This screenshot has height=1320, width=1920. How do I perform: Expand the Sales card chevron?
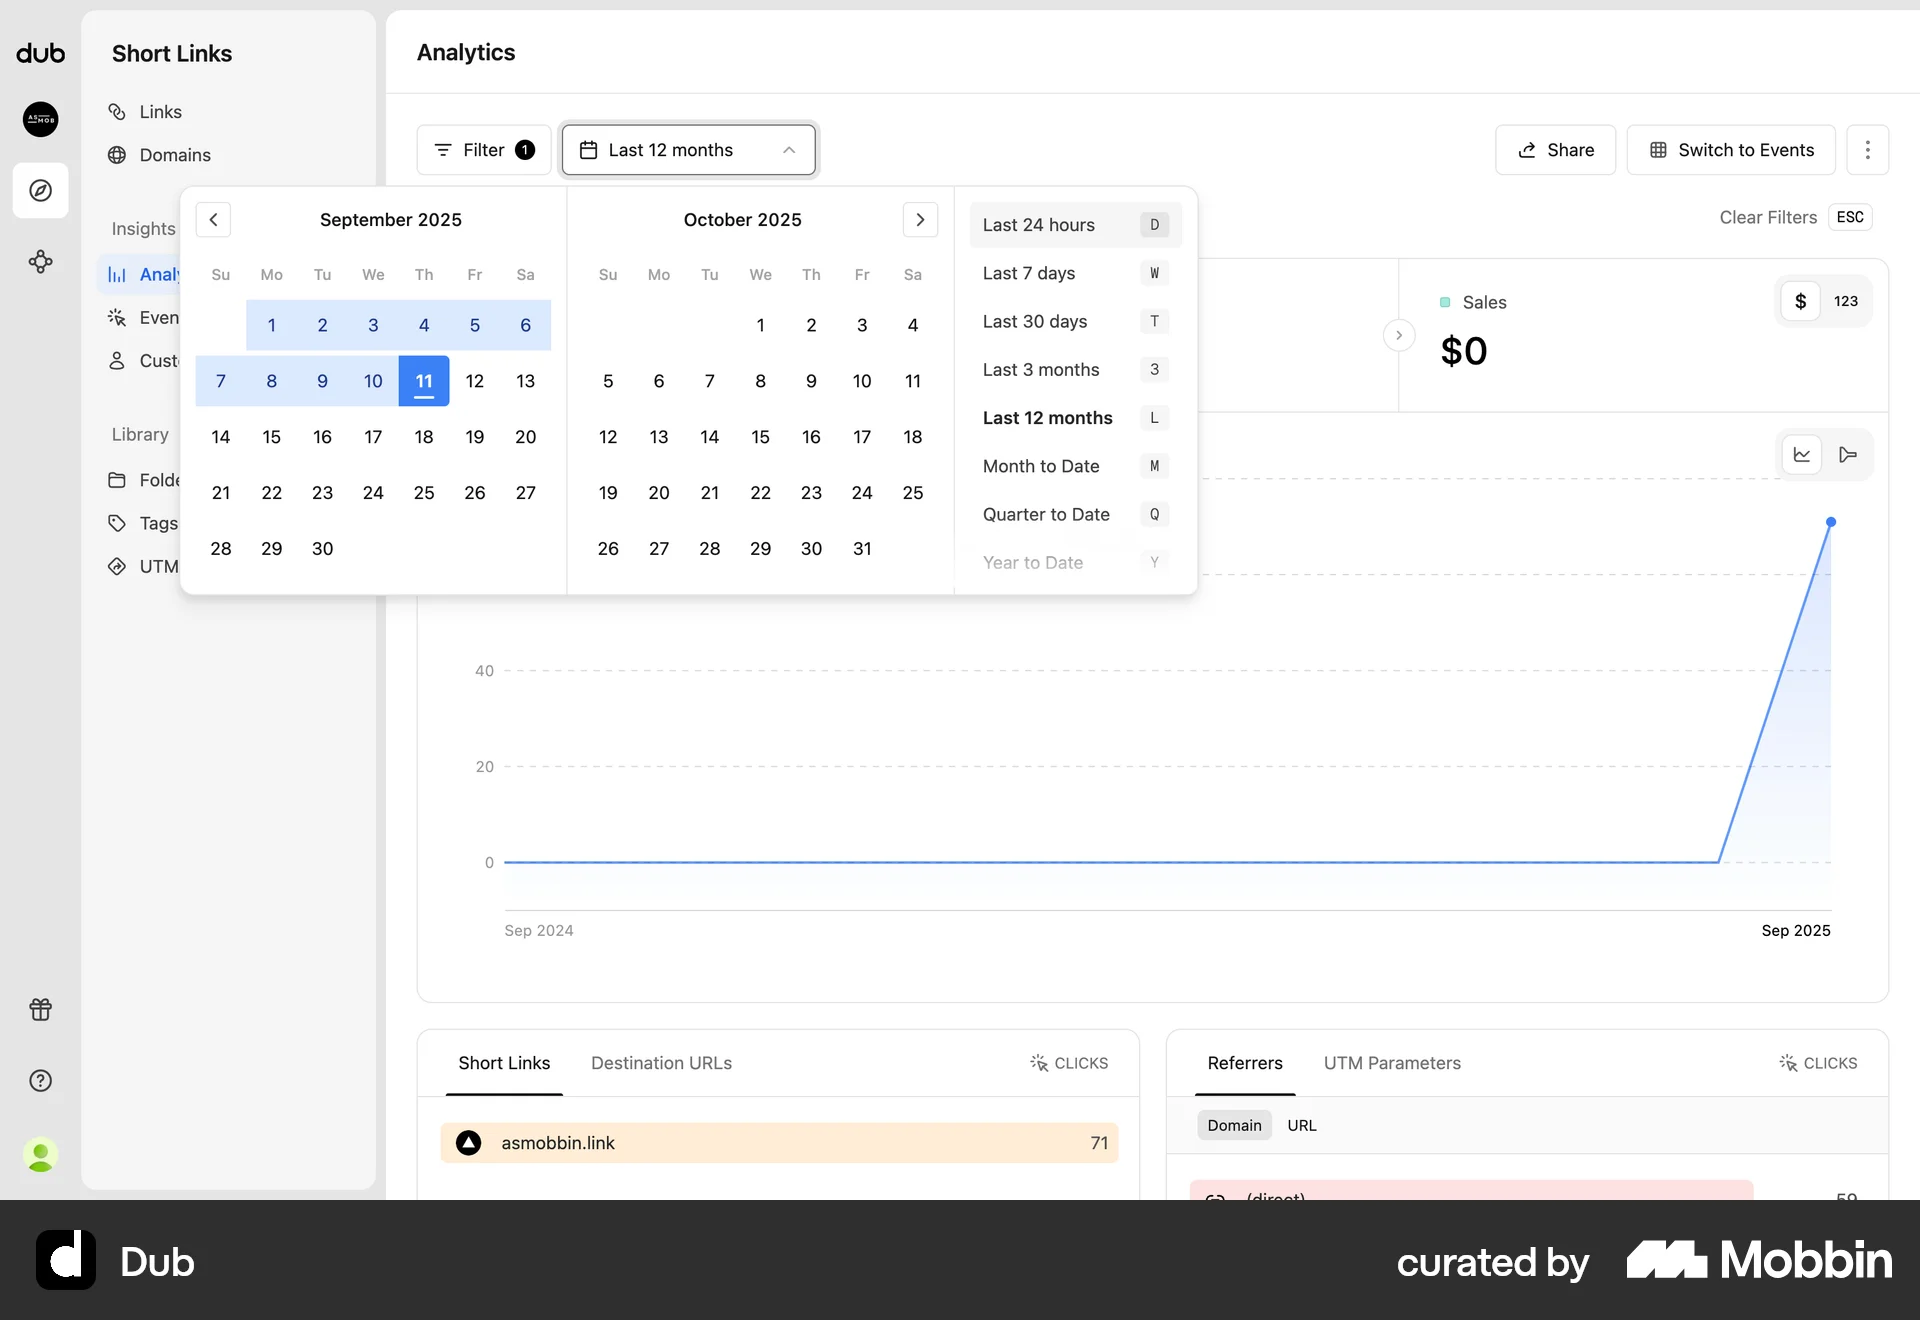pyautogui.click(x=1398, y=335)
